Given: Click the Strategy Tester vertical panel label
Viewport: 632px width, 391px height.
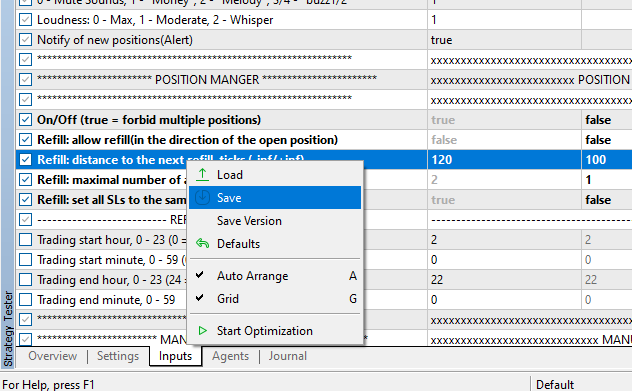Looking at the screenshot, I should (8, 329).
